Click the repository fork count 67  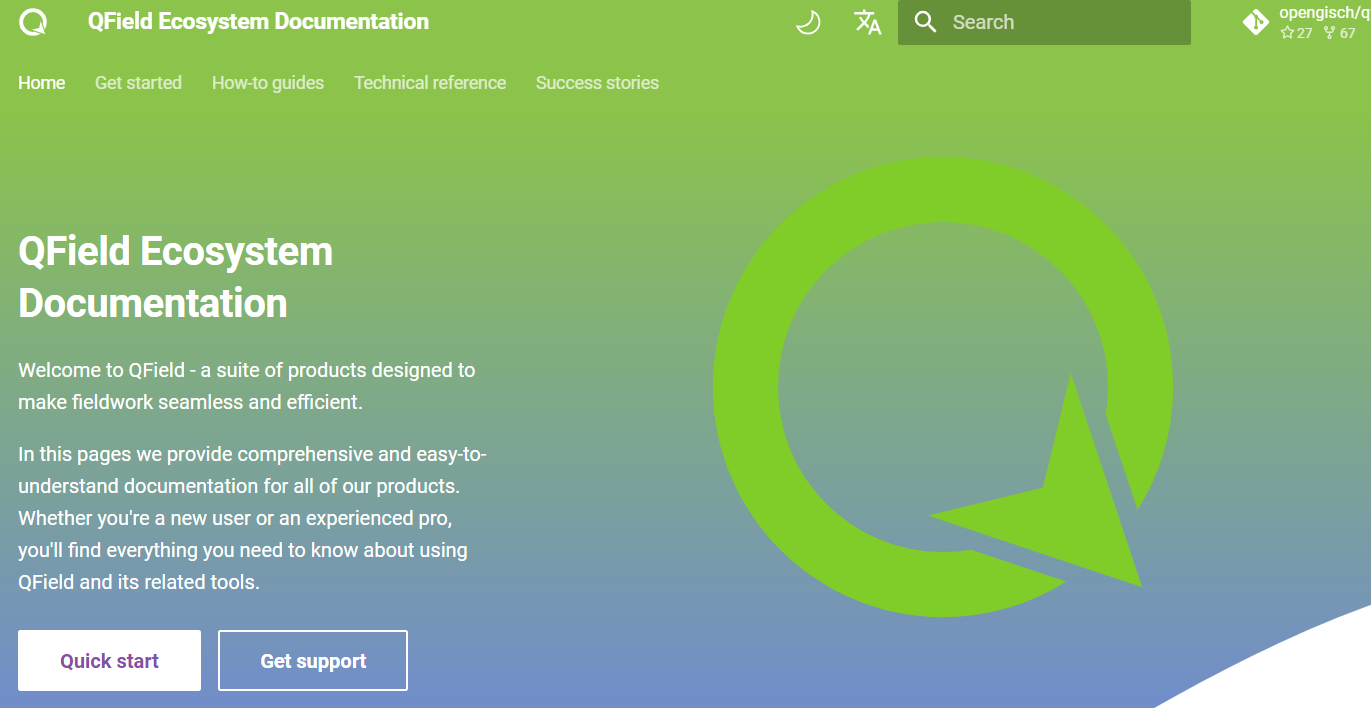[1340, 33]
